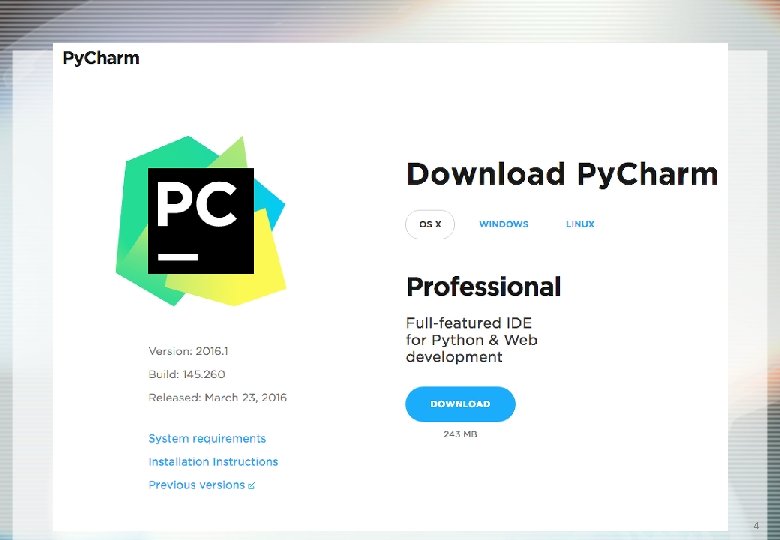Open the Installation Instructions link
The image size is (780, 540).
[213, 462]
